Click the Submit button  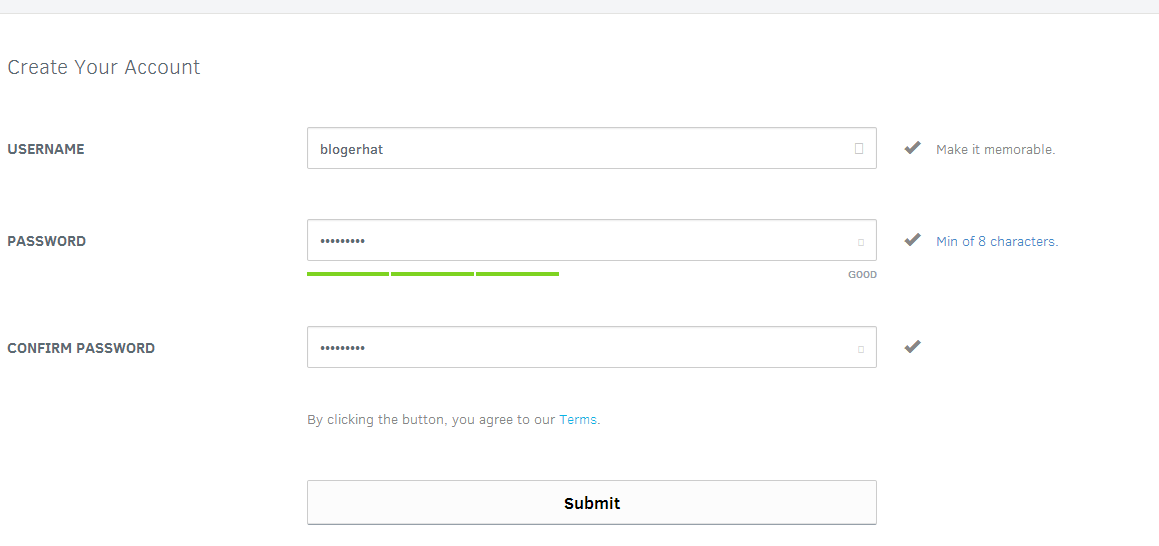[x=592, y=502]
